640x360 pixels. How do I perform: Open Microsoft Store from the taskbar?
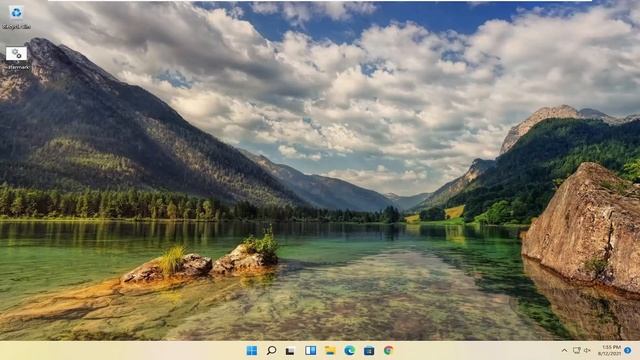point(369,351)
